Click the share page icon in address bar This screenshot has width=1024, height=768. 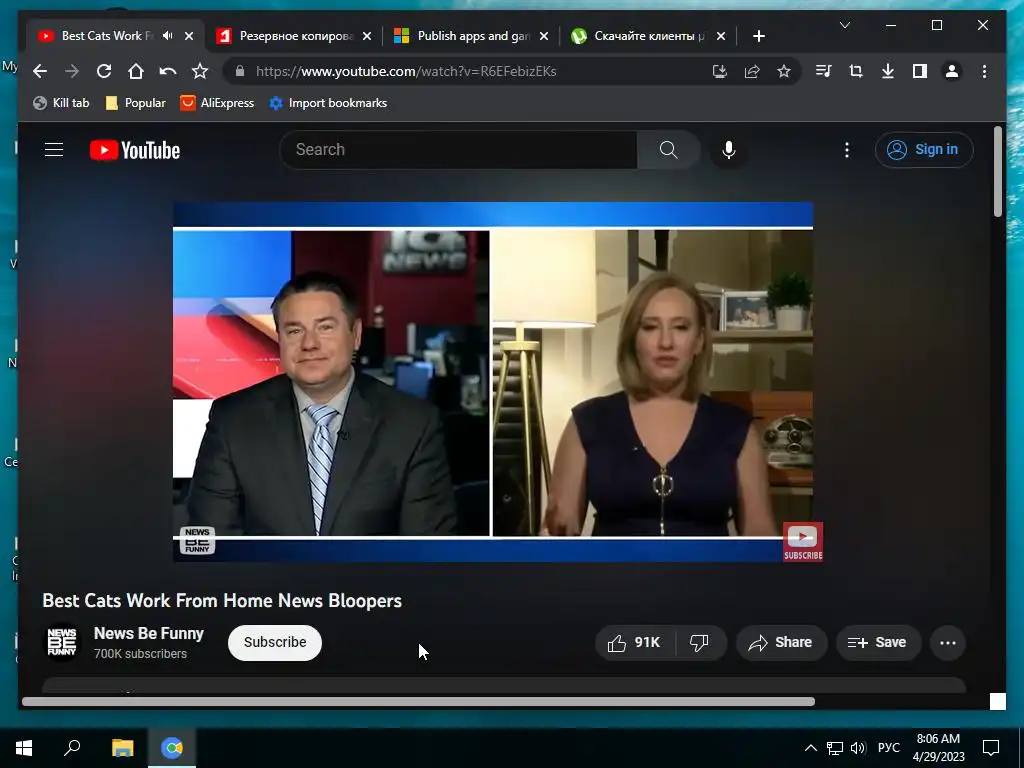(752, 71)
